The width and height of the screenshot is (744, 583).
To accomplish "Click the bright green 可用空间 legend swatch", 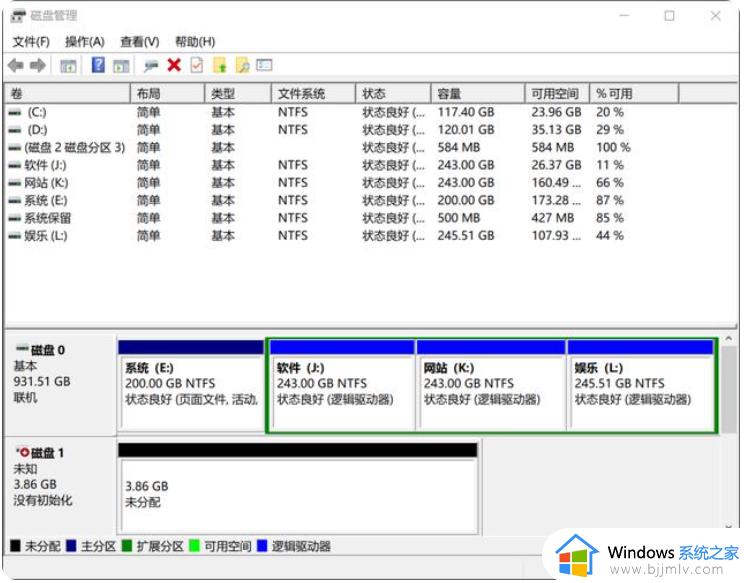I will coord(194,546).
